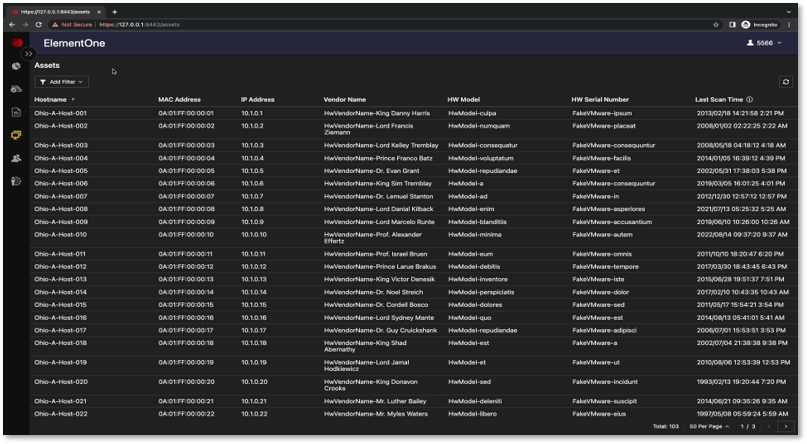Click scan time 2021/07/13 05:25:32

741,209
